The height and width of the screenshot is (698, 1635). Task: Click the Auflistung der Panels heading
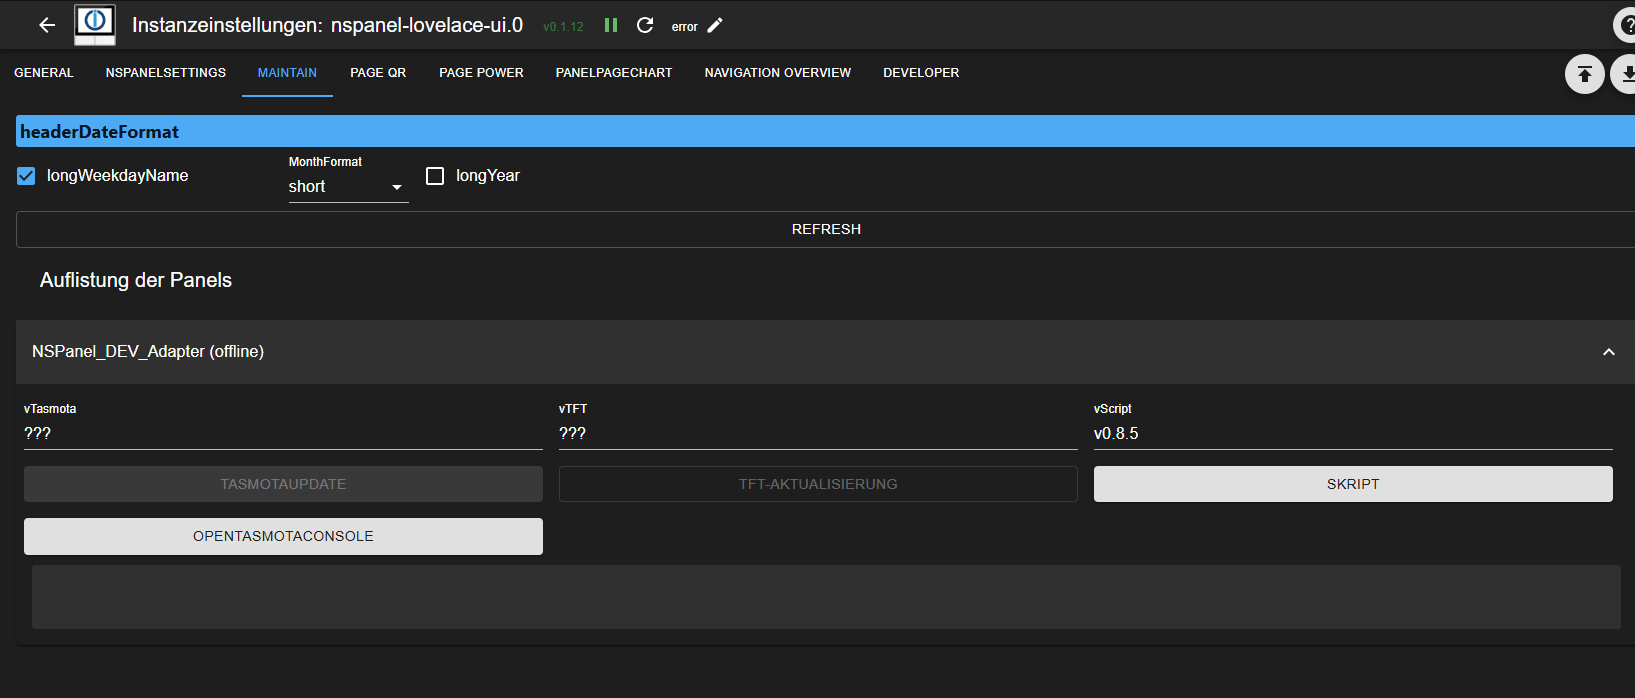tap(136, 280)
